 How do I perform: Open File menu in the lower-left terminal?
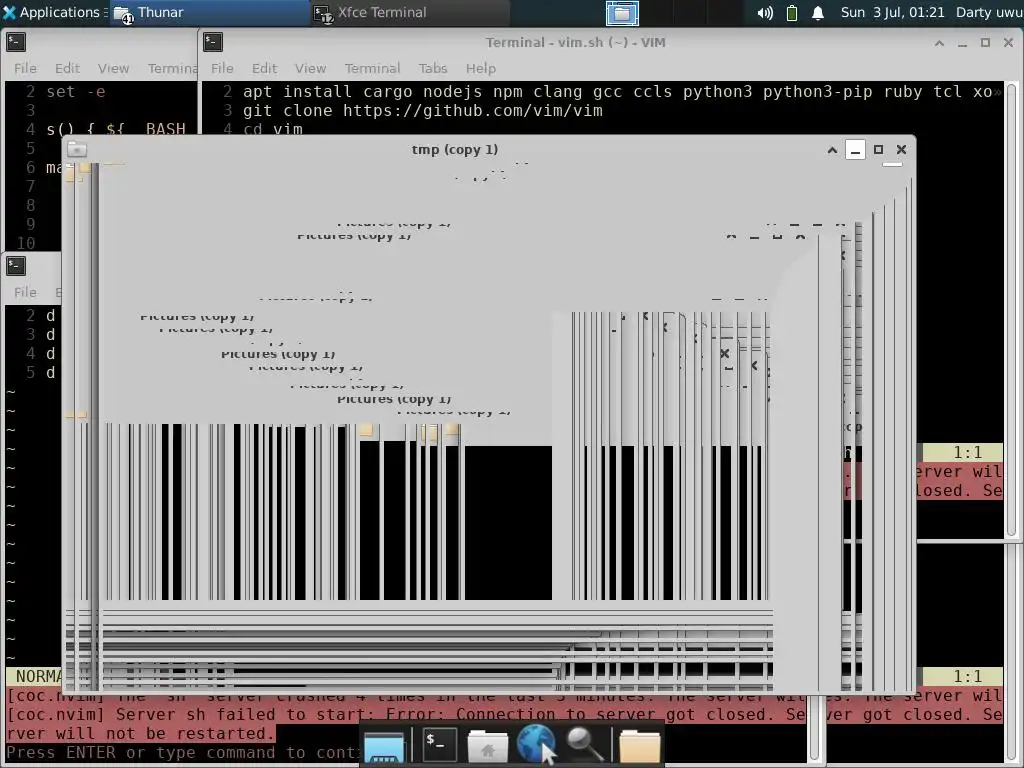(25, 292)
